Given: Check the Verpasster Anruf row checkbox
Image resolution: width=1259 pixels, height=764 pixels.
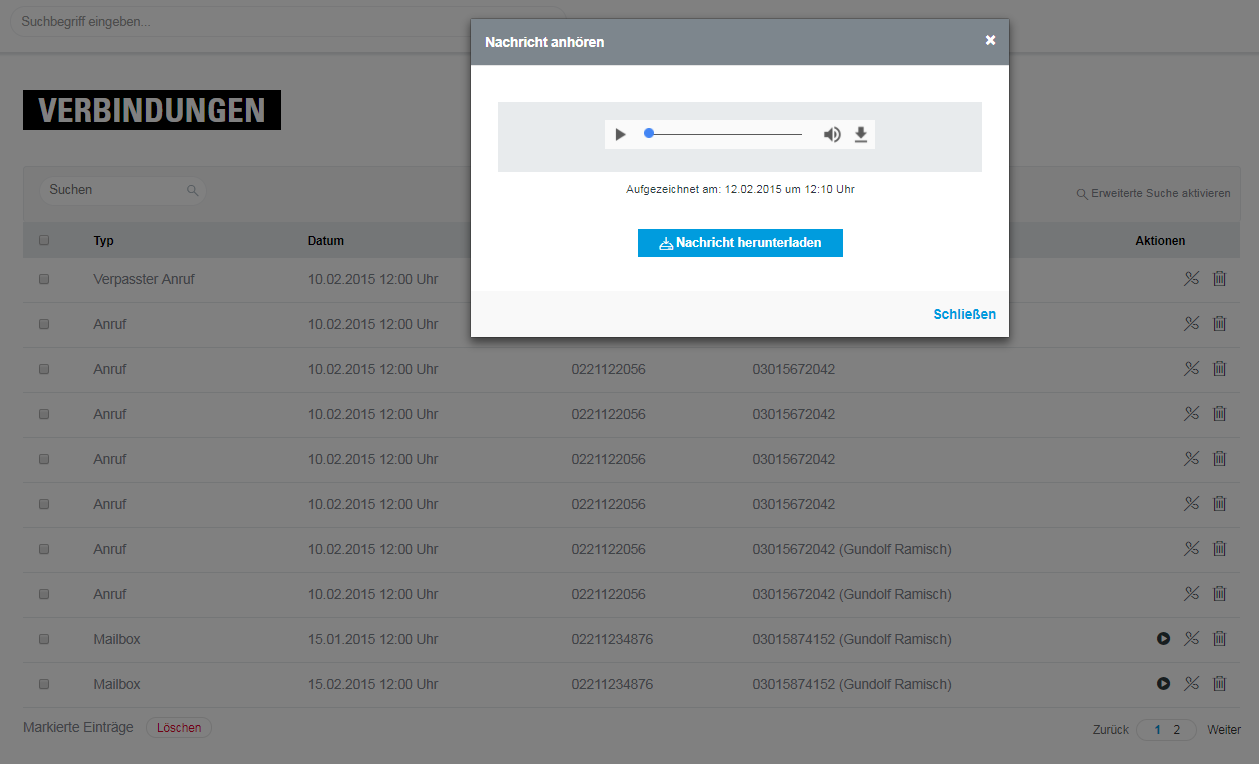Looking at the screenshot, I should pyautogui.click(x=44, y=279).
